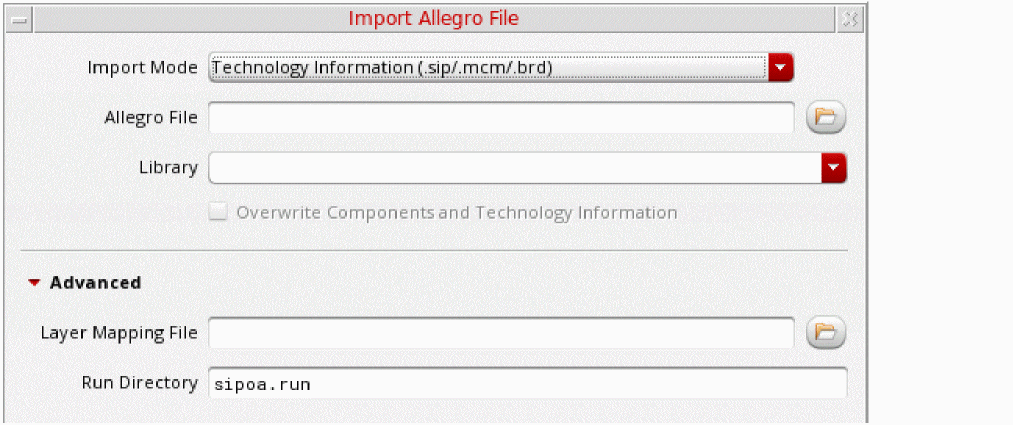
Task: Focus the Allegro File text field
Action: tap(500, 117)
